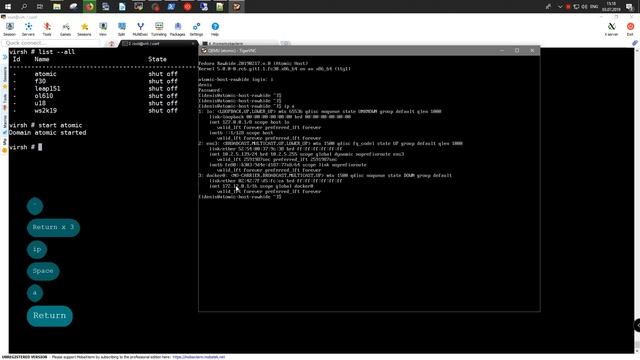Click the main terminal vertical scrollbar
Viewport: 640px width, 360px height.
pos(637,200)
